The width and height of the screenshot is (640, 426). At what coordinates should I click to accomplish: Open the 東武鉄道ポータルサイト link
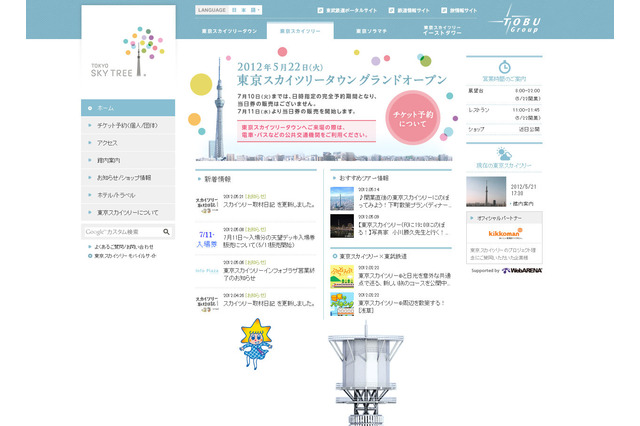347,10
